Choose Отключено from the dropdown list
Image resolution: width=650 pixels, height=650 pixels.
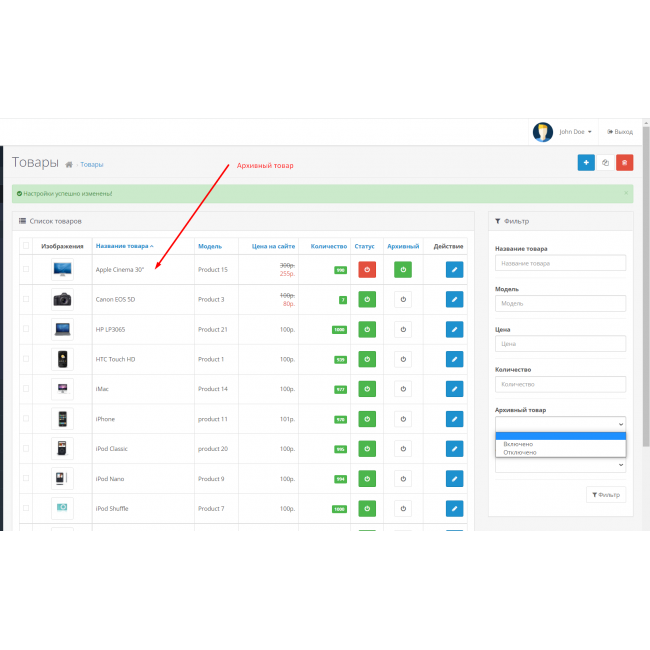click(520, 452)
